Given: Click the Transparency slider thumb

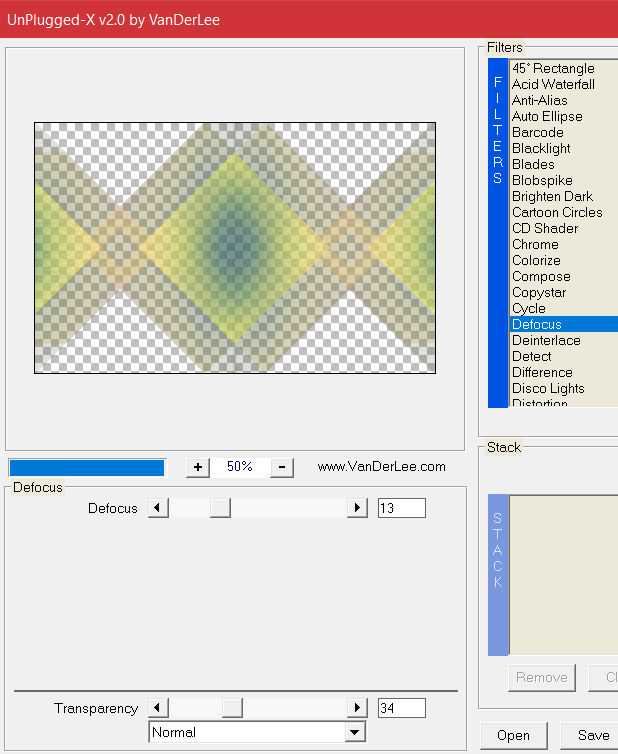Looking at the screenshot, I should pos(232,708).
